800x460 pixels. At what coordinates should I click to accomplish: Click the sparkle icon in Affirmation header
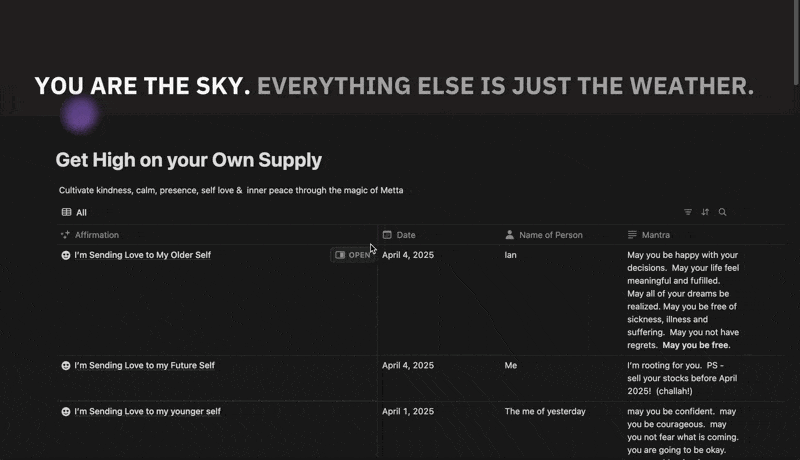coord(65,235)
